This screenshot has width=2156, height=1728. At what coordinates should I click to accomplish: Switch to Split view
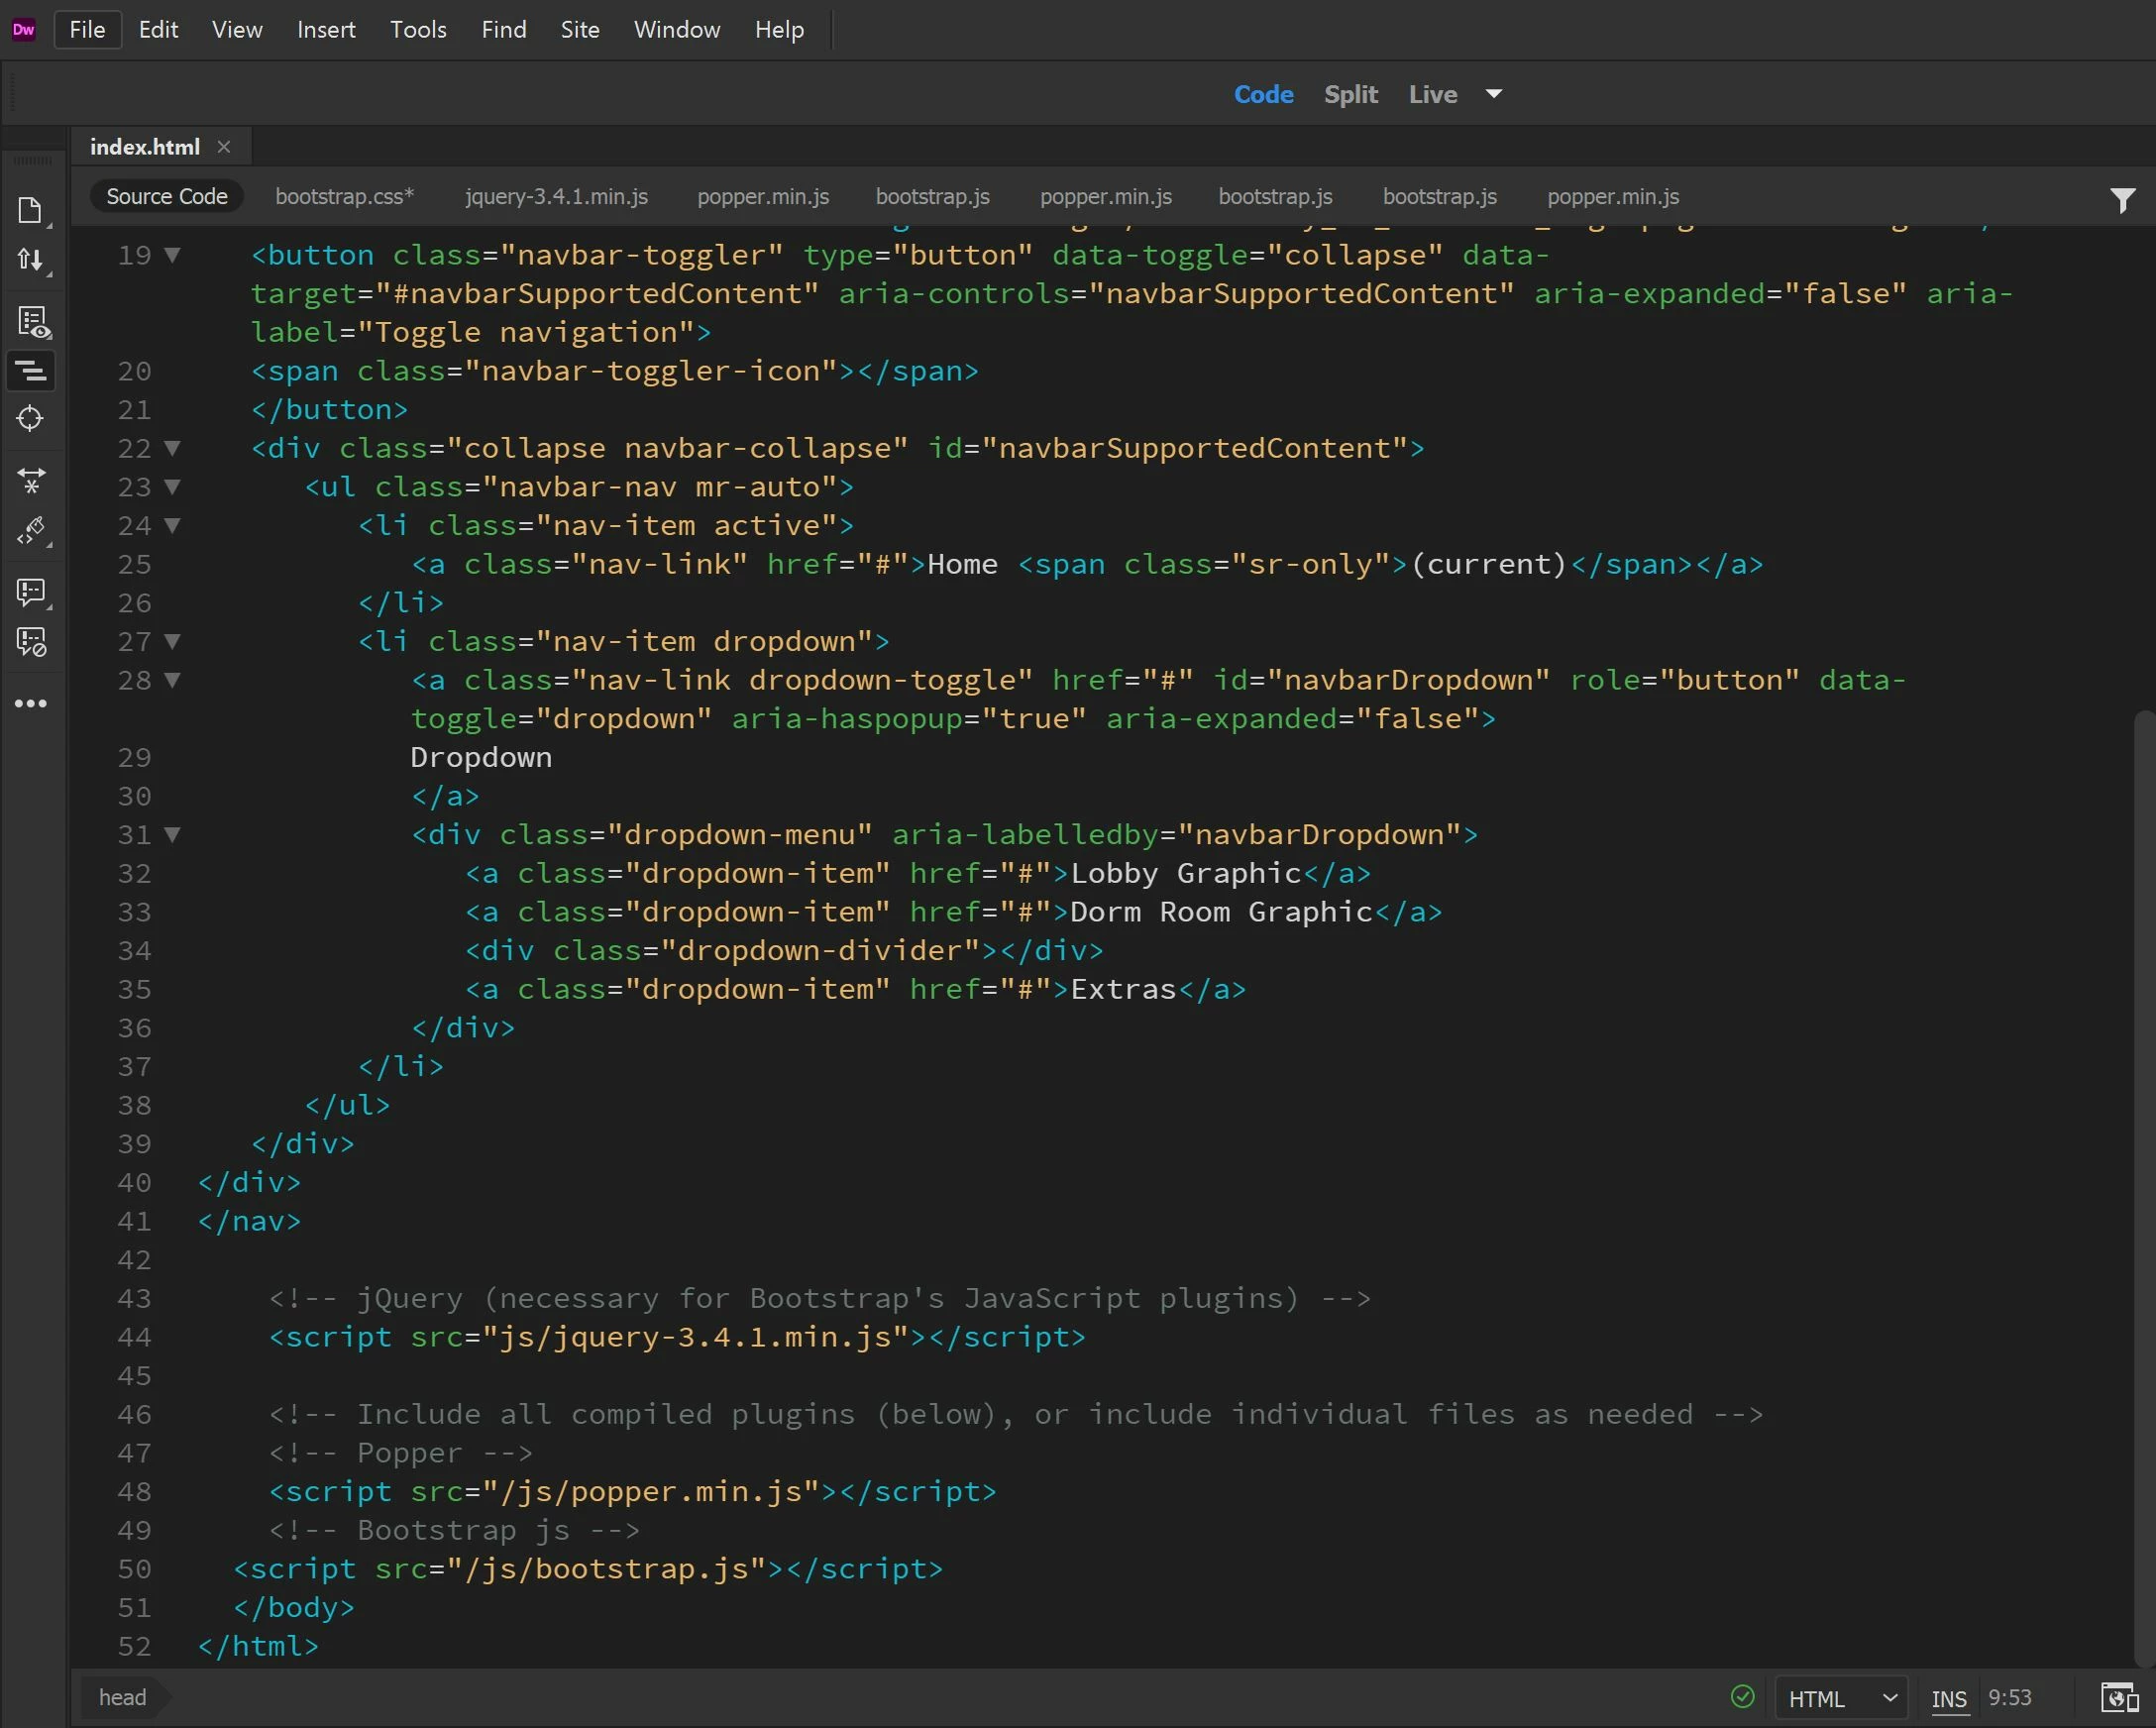click(x=1350, y=94)
